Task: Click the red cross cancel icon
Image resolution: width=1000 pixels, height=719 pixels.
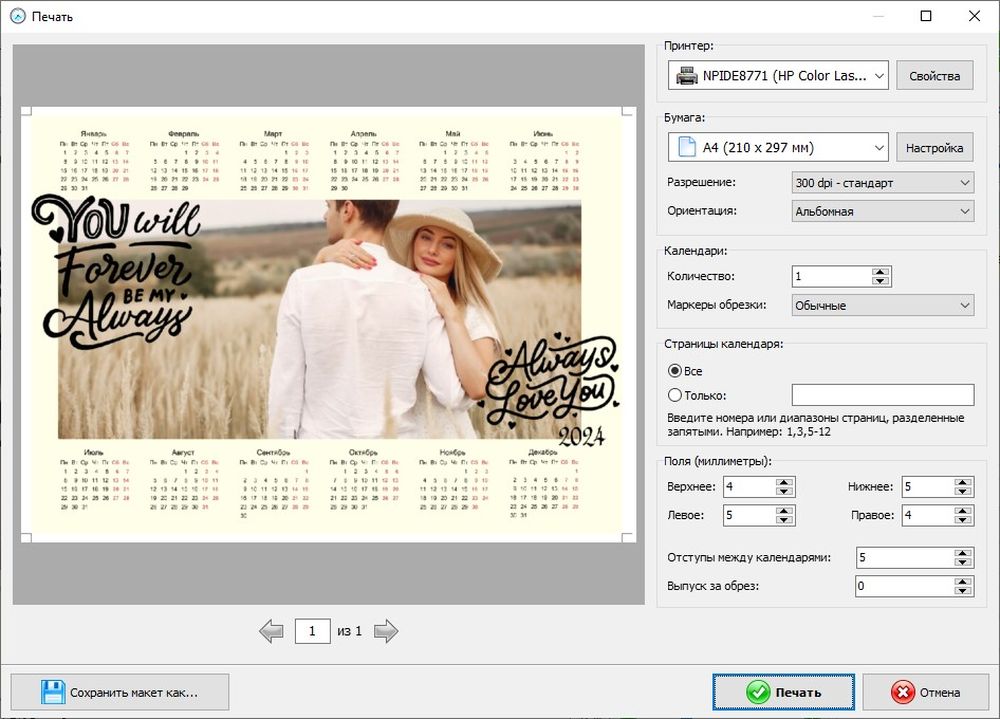Action: pyautogui.click(x=903, y=692)
